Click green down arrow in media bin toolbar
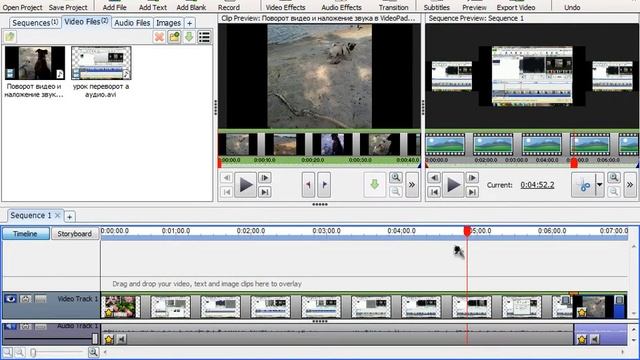Screen dimensions: 640x360 click(x=189, y=37)
